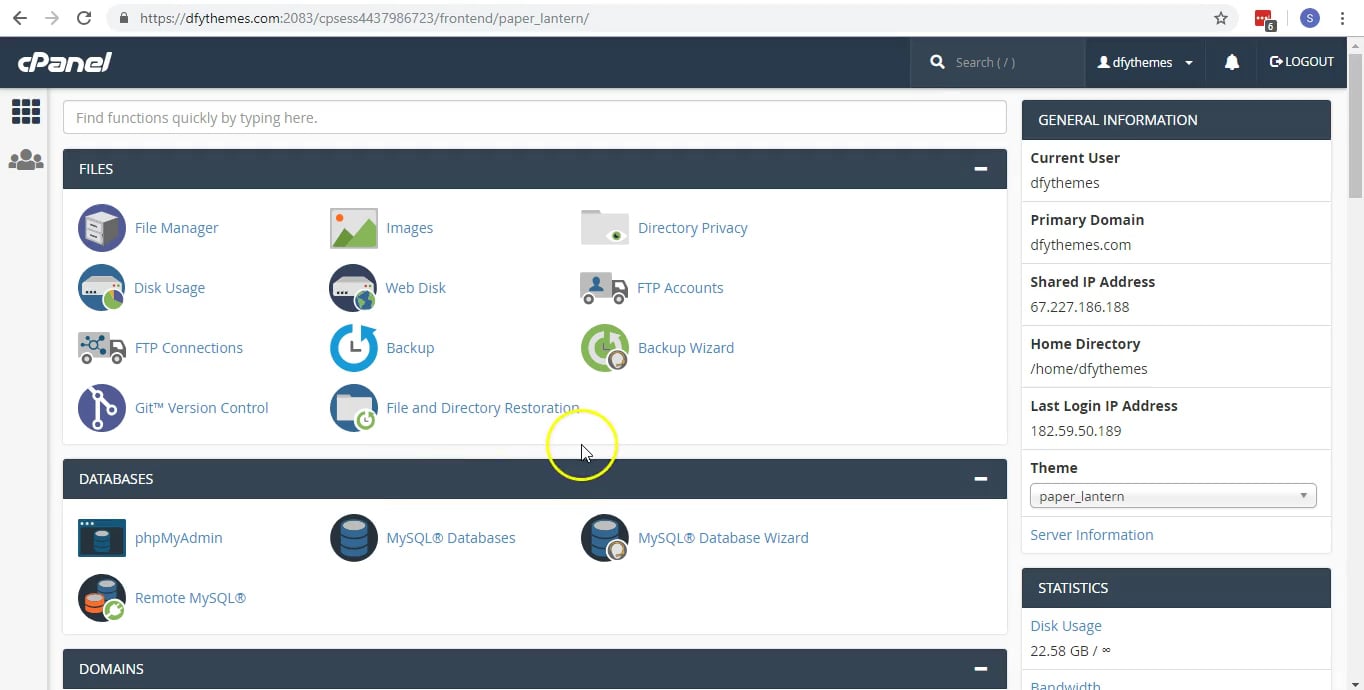1364x690 pixels.
Task: Open the phpMyAdmin icon
Action: (102, 538)
